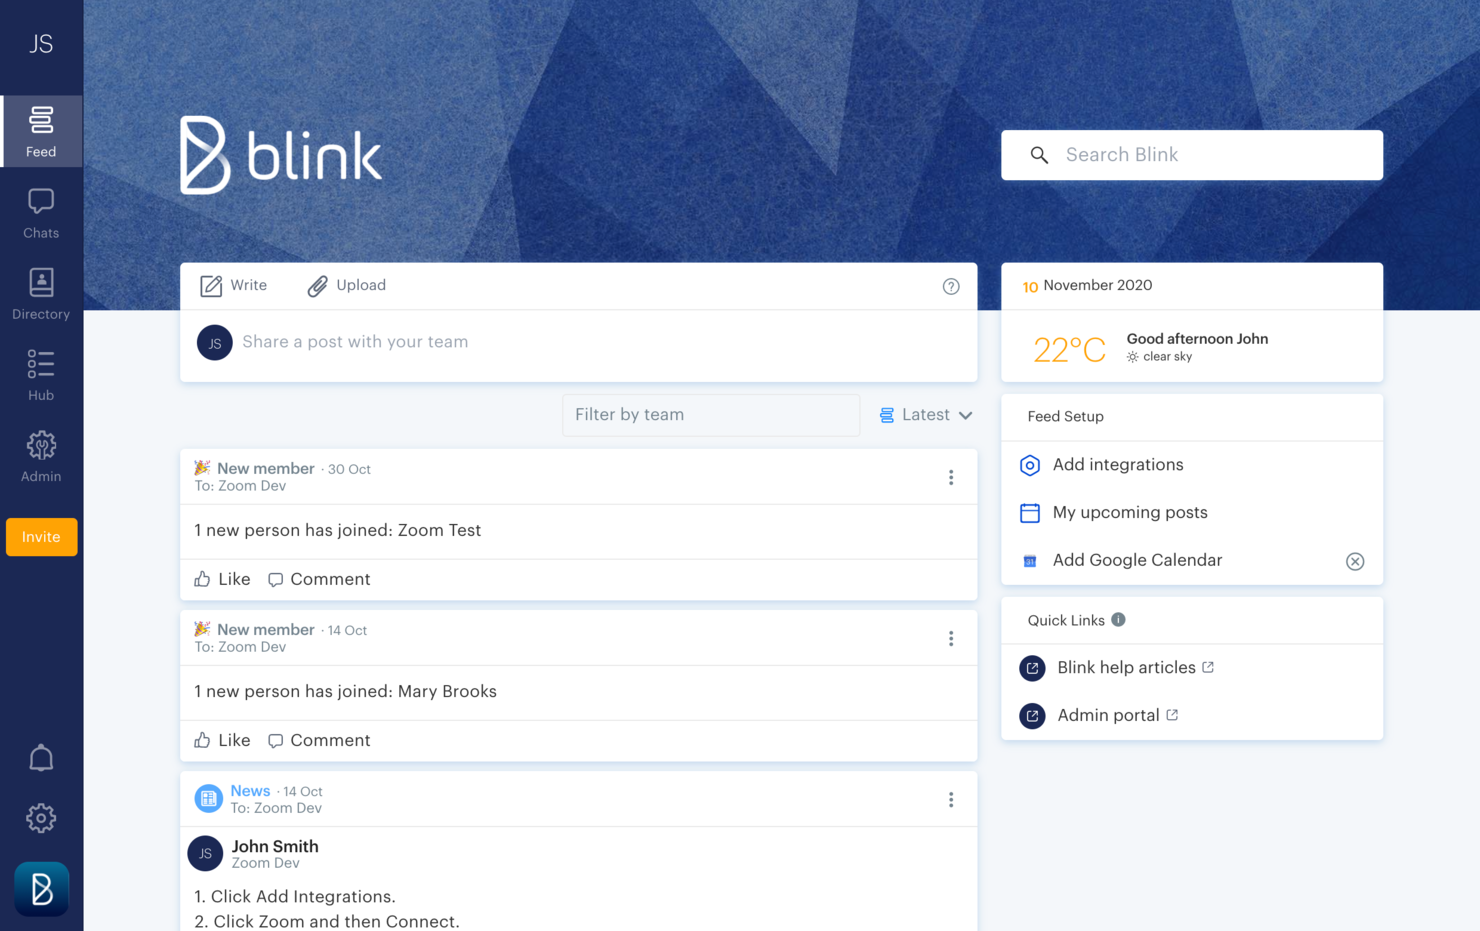1480x931 pixels.
Task: Open Admin settings in the sidebar
Action: click(x=41, y=456)
